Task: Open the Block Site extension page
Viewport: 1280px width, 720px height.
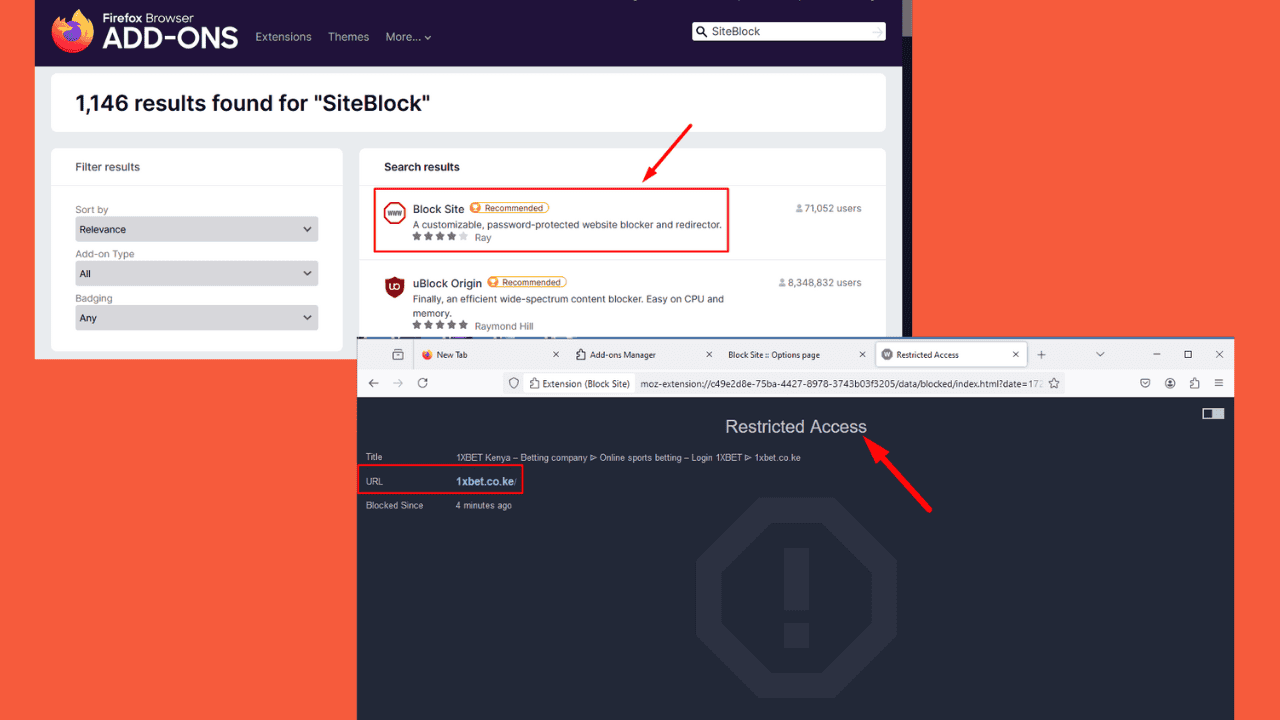Action: 440,208
